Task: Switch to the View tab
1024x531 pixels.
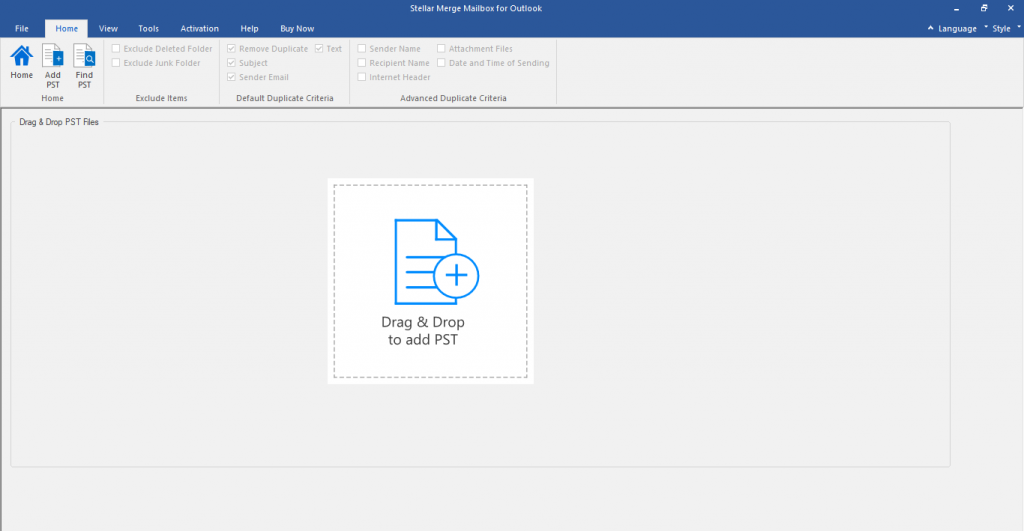Action: pos(108,29)
